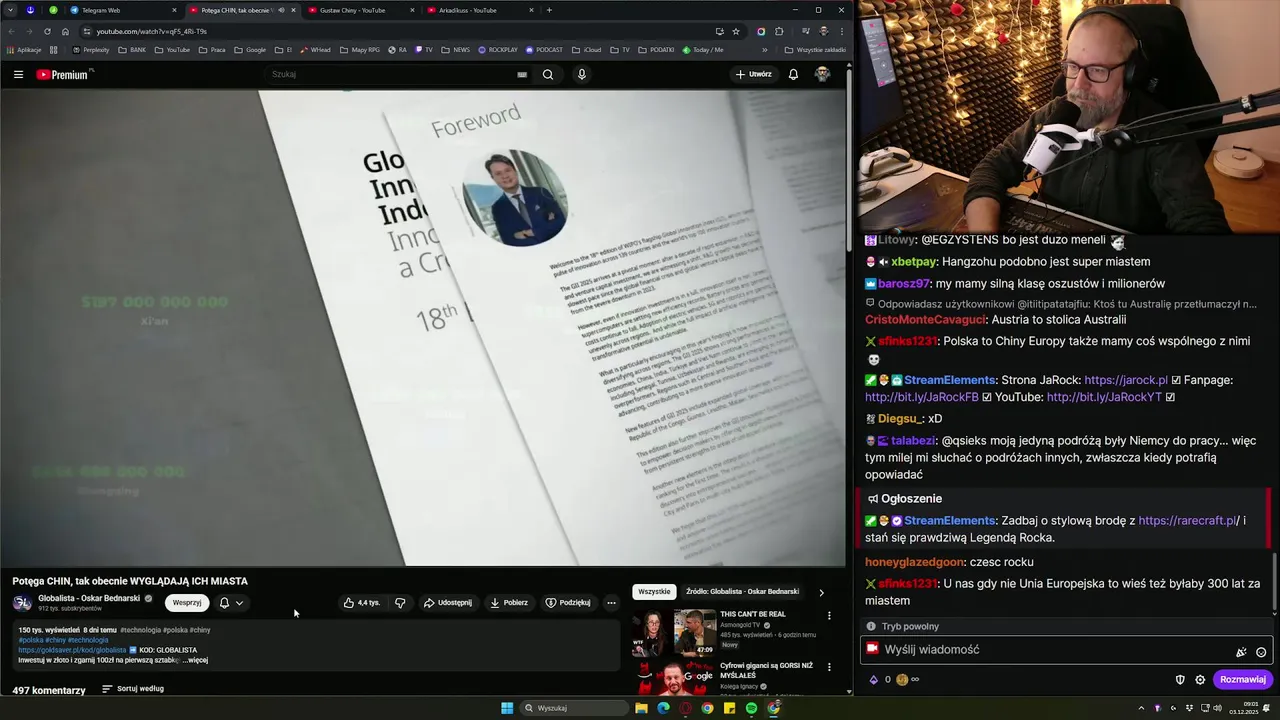Open Twitch chat settings gear
The height and width of the screenshot is (720, 1280).
1200,679
